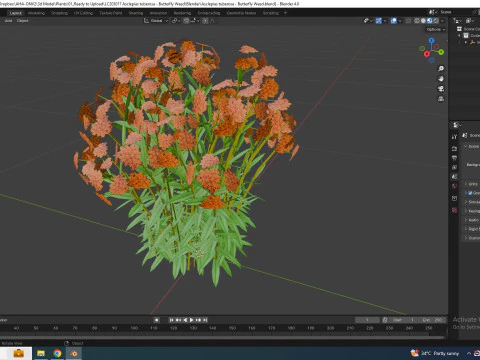Image resolution: width=480 pixels, height=360 pixels.
Task: Select rendered viewport shading
Action: tap(436, 21)
